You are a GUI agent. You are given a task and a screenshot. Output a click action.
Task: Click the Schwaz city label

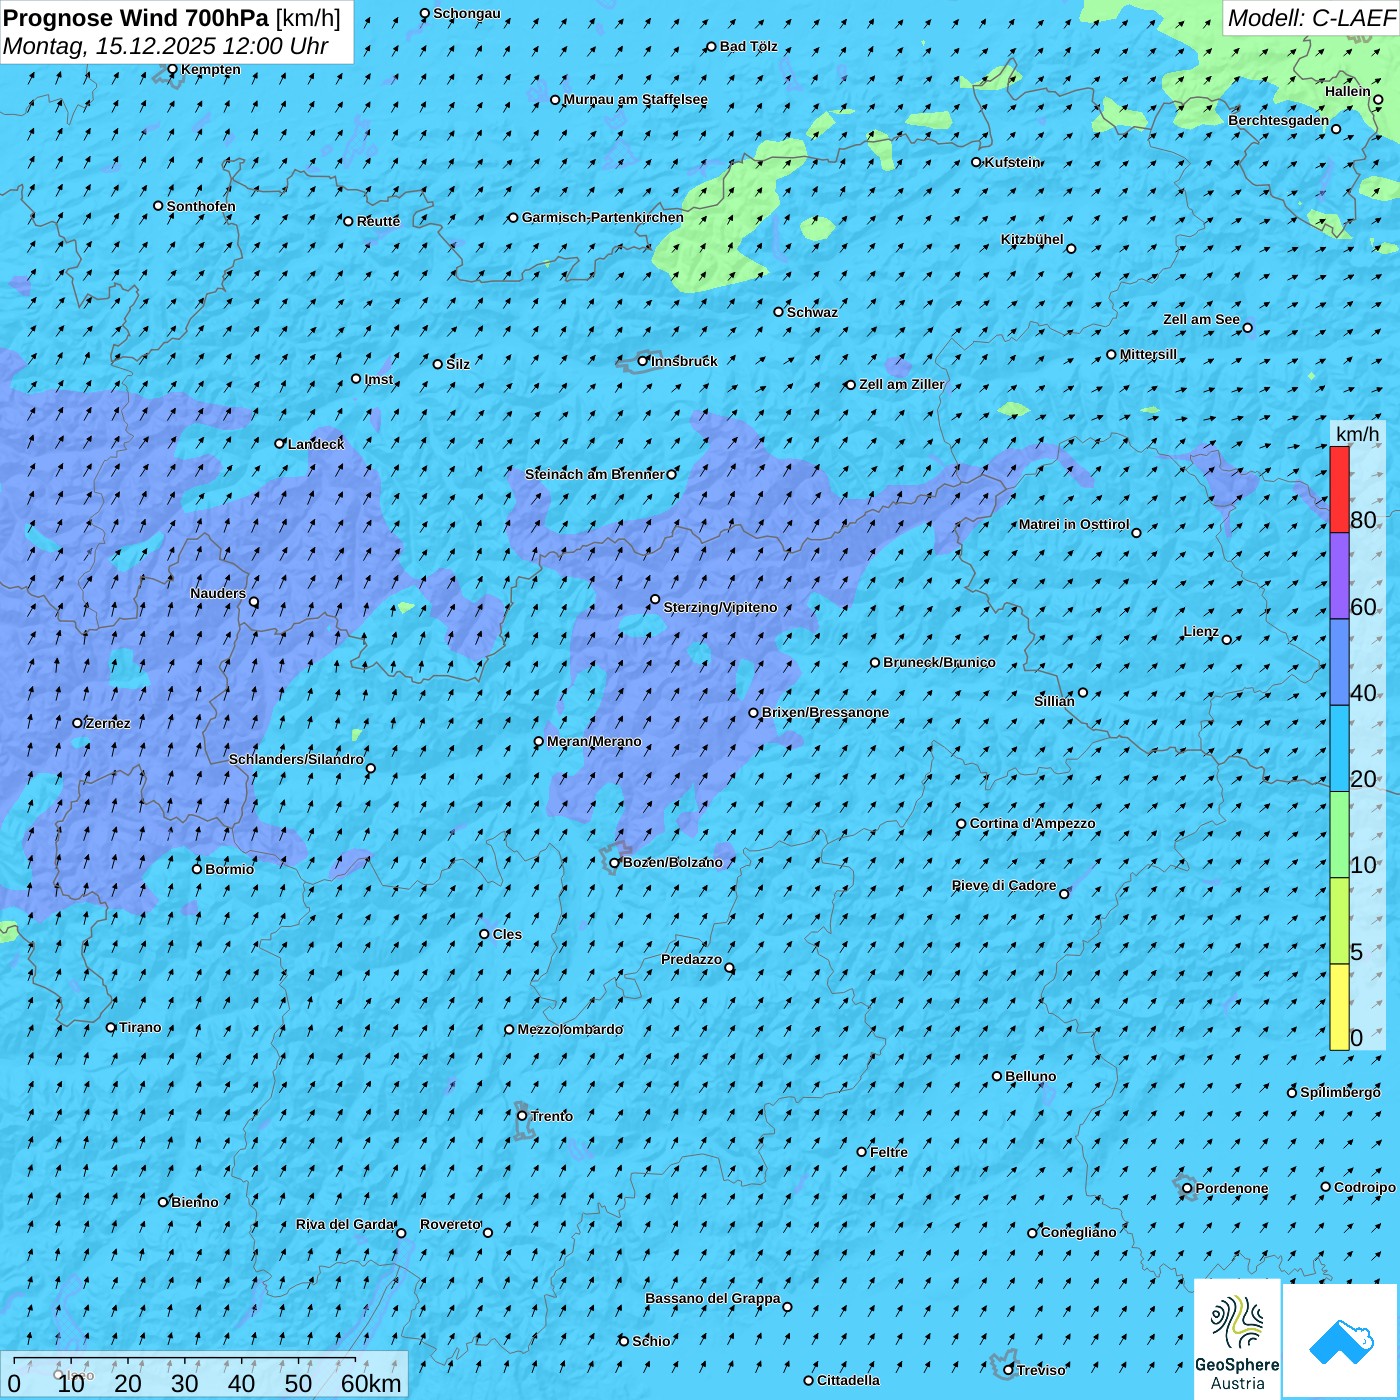(x=812, y=312)
